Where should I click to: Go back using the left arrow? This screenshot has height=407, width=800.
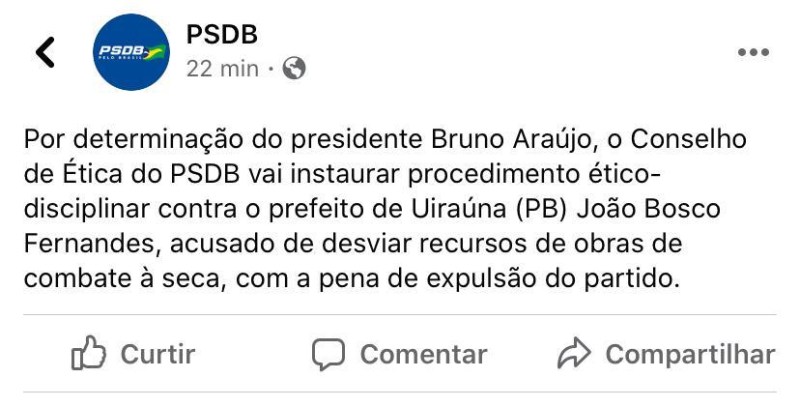(44, 52)
